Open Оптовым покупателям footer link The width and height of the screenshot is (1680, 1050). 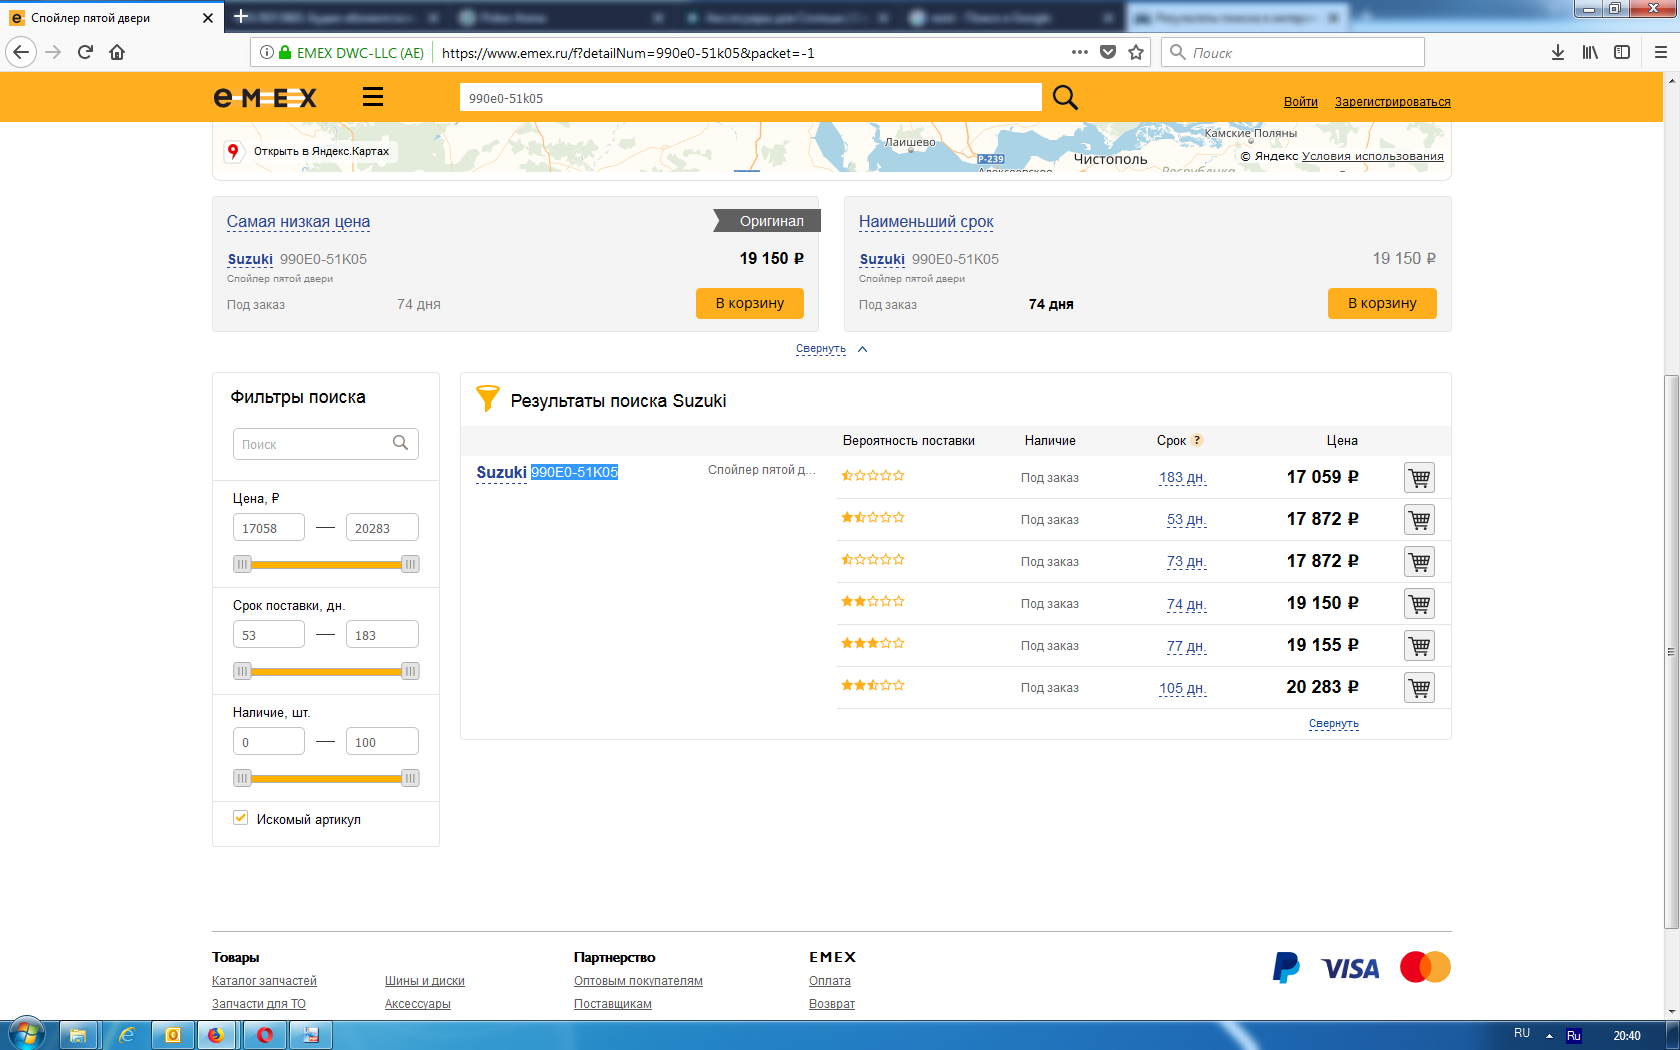[638, 981]
